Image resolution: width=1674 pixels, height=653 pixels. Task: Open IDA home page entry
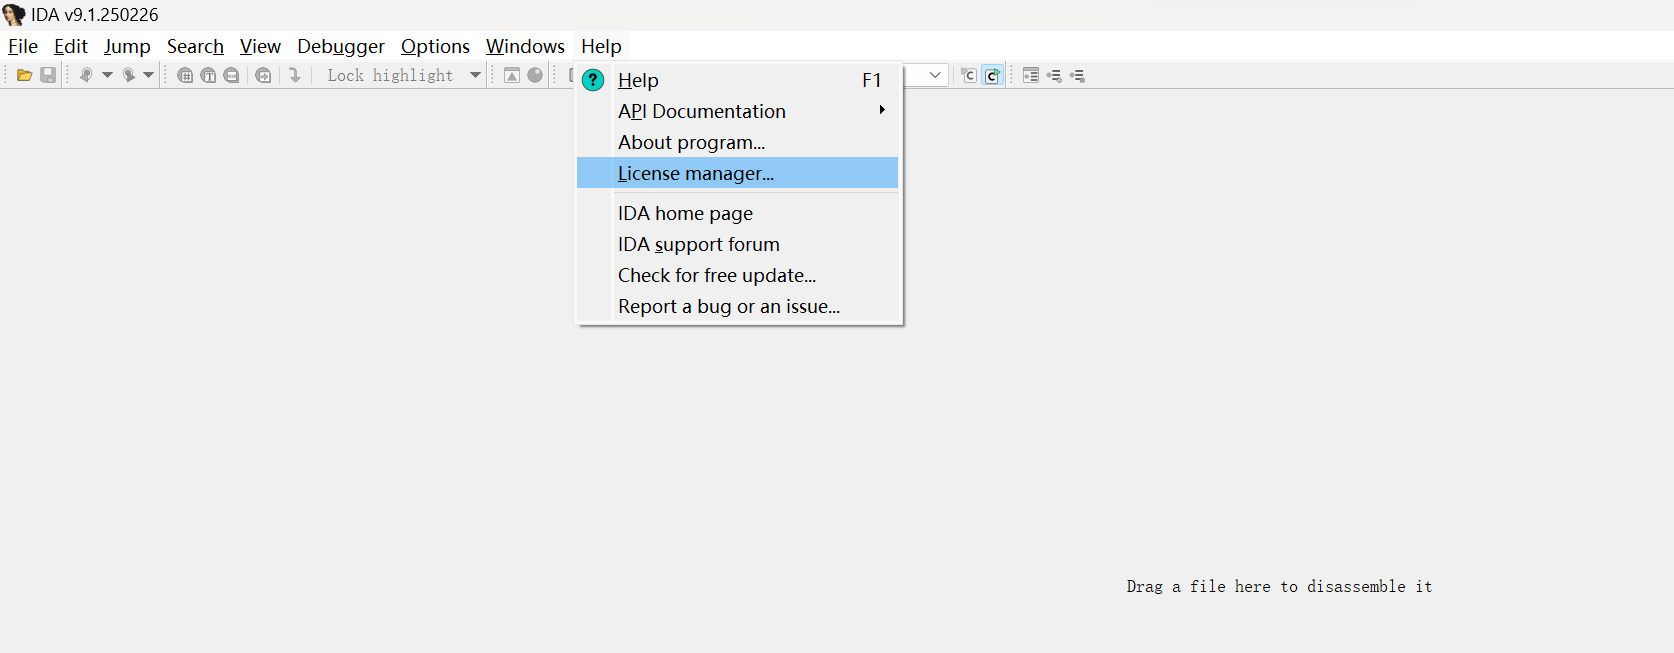click(738, 213)
